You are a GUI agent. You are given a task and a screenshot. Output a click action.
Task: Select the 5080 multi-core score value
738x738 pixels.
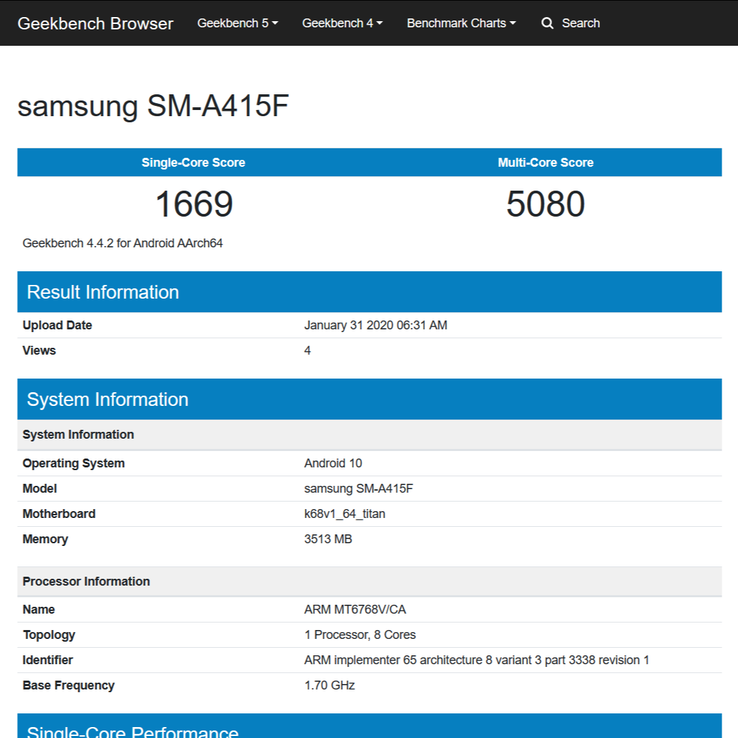(x=545, y=204)
